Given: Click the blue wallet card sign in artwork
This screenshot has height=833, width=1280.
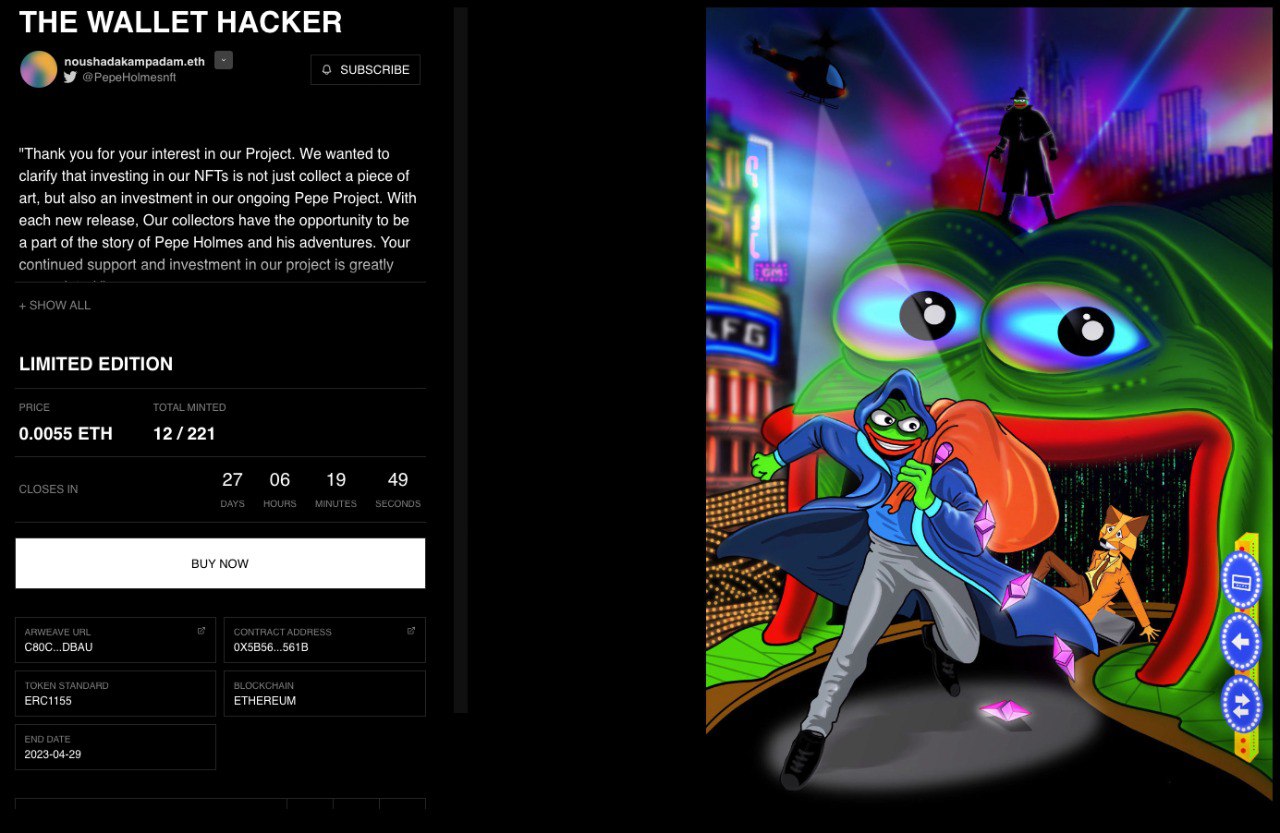Looking at the screenshot, I should (x=1241, y=580).
